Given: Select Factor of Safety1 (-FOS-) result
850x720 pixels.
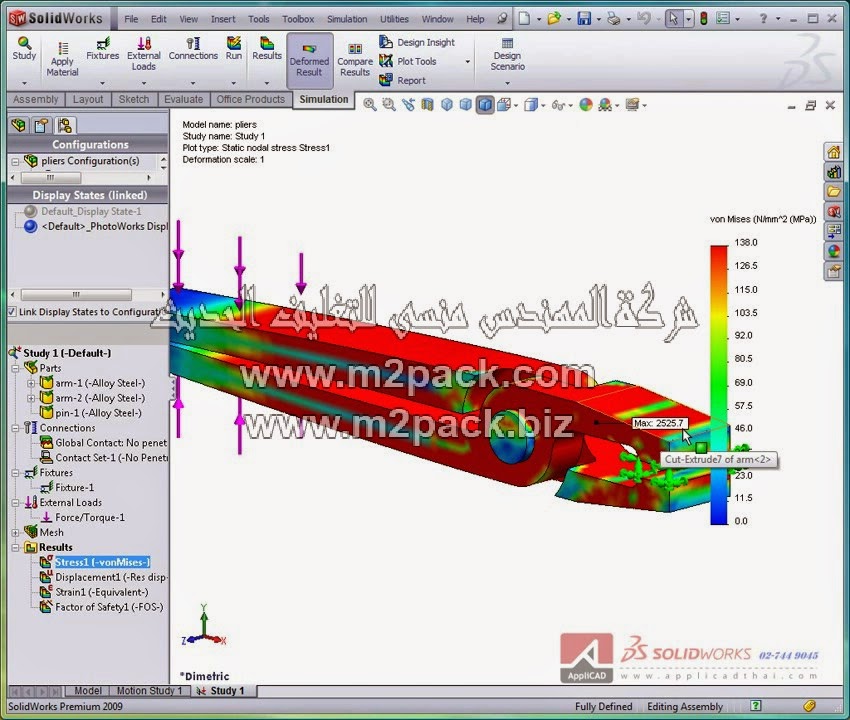Looking at the screenshot, I should [x=102, y=607].
